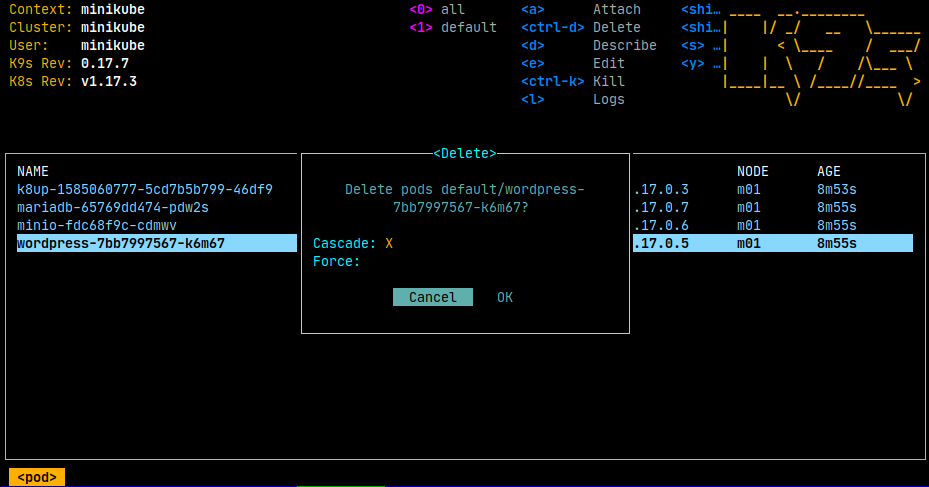Click the ctrl-k Kill command hint
929x487 pixels.
[x=608, y=81]
